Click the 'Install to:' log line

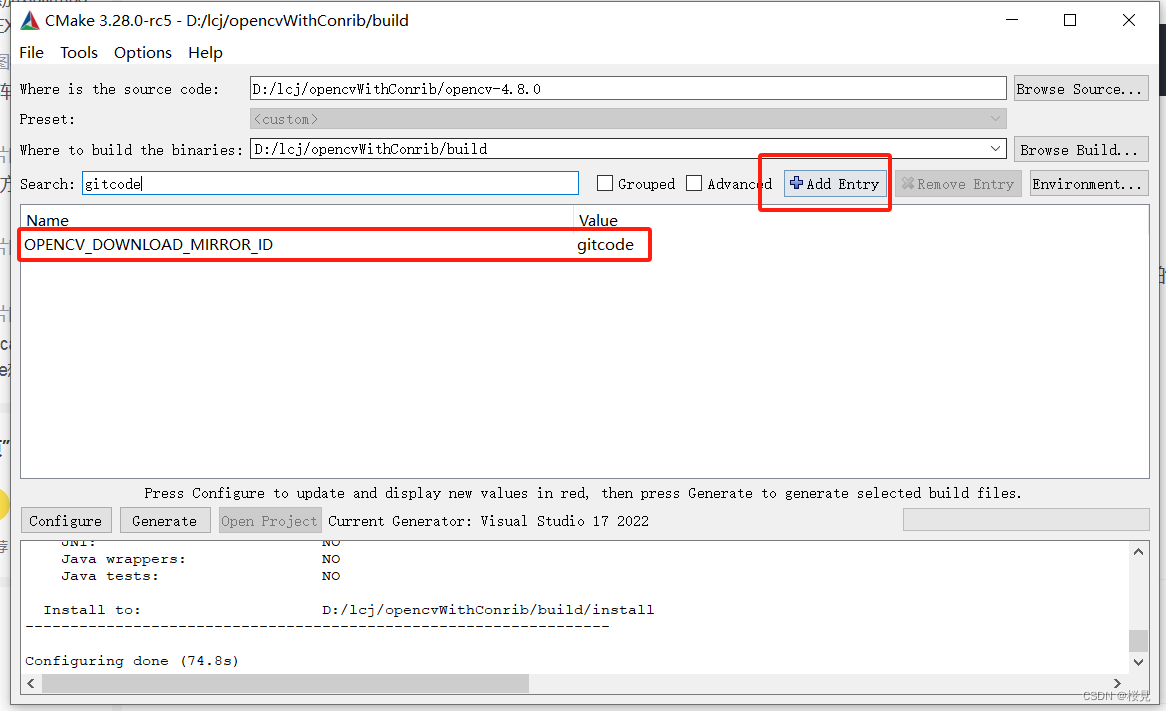pyautogui.click(x=349, y=610)
